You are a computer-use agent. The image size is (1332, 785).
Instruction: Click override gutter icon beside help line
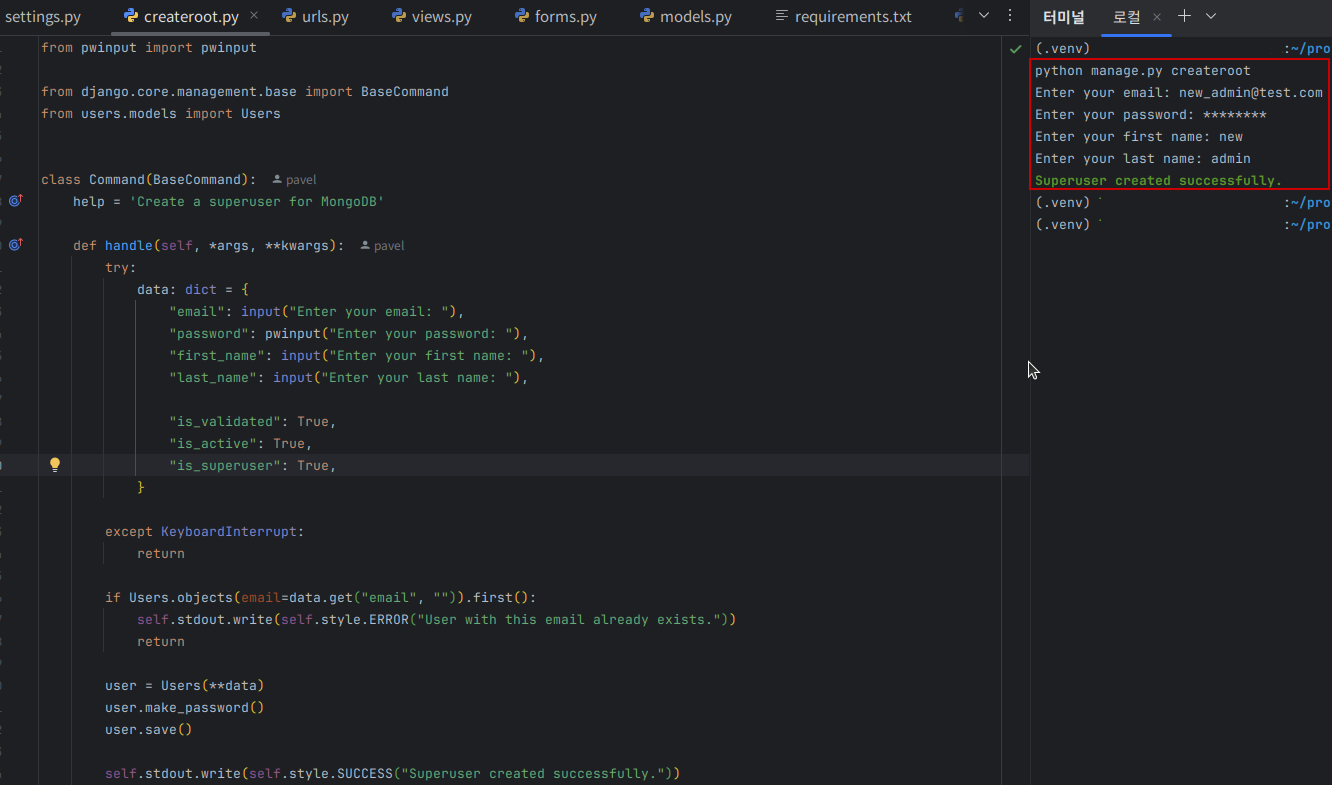pyautogui.click(x=15, y=201)
